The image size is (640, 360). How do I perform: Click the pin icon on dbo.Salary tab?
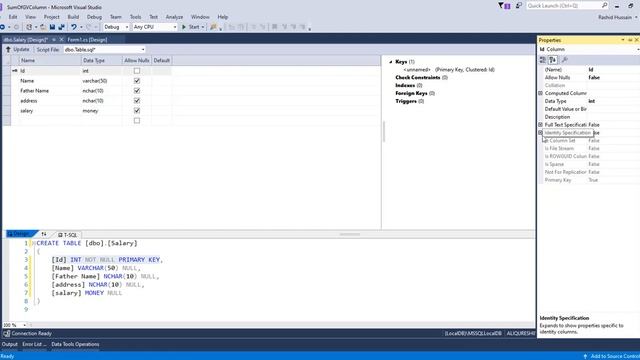54,40
